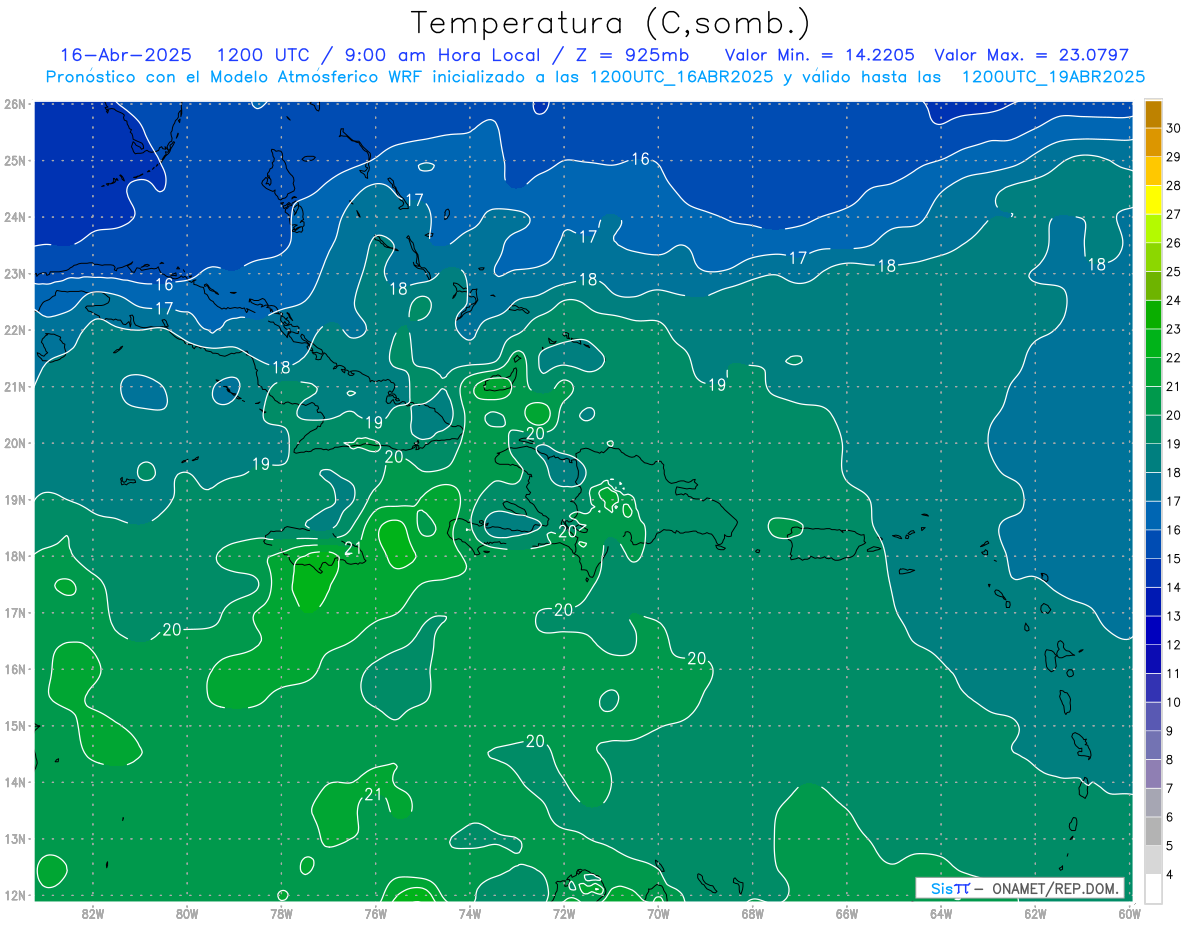Viewport: 1200px width, 927px height.
Task: Click the '72W' longitude axis label
Action: click(x=564, y=912)
